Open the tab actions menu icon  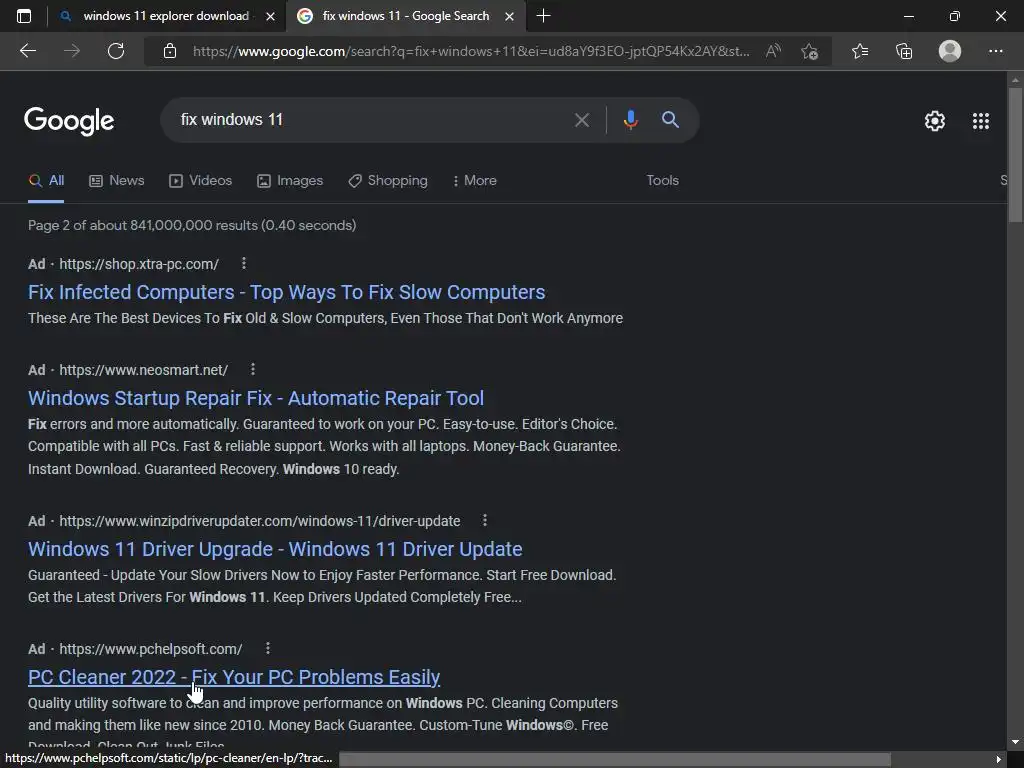click(x=24, y=16)
